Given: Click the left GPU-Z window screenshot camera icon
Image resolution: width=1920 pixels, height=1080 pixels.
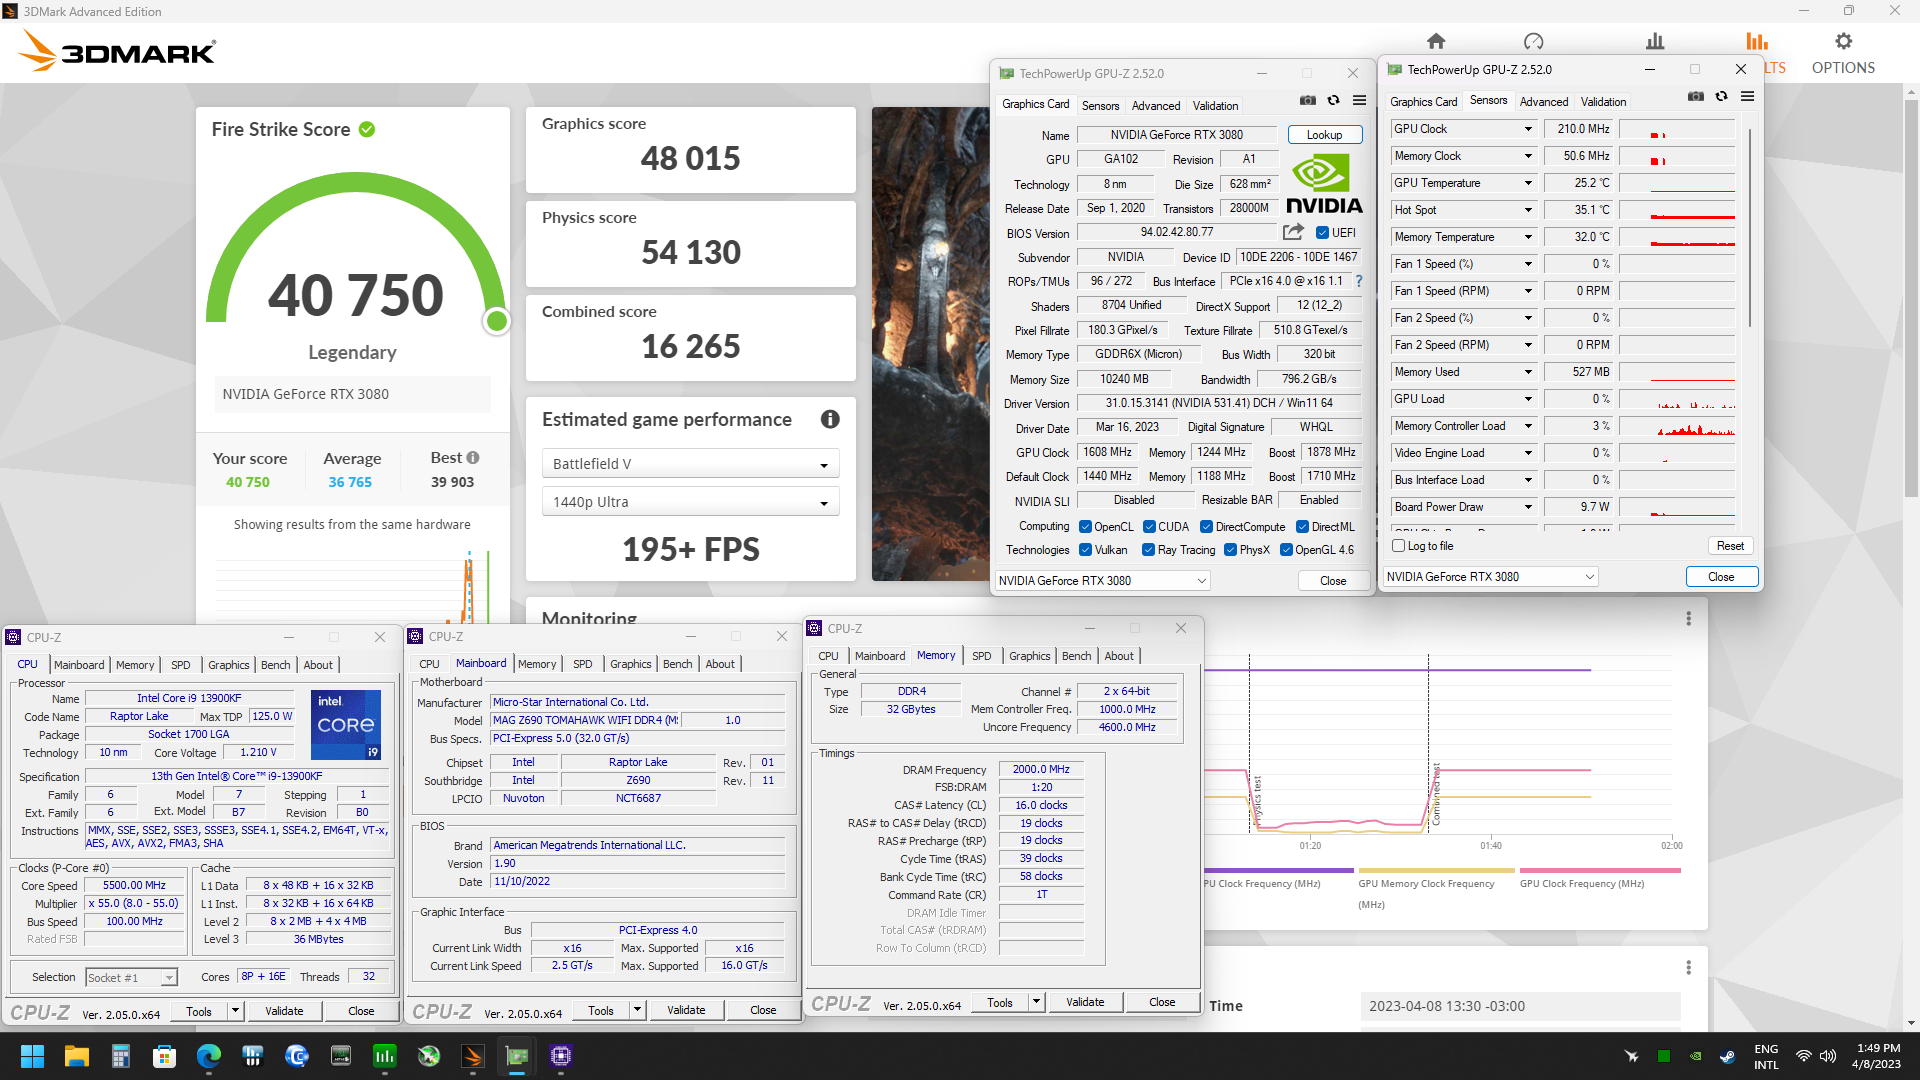Looking at the screenshot, I should (x=1307, y=100).
